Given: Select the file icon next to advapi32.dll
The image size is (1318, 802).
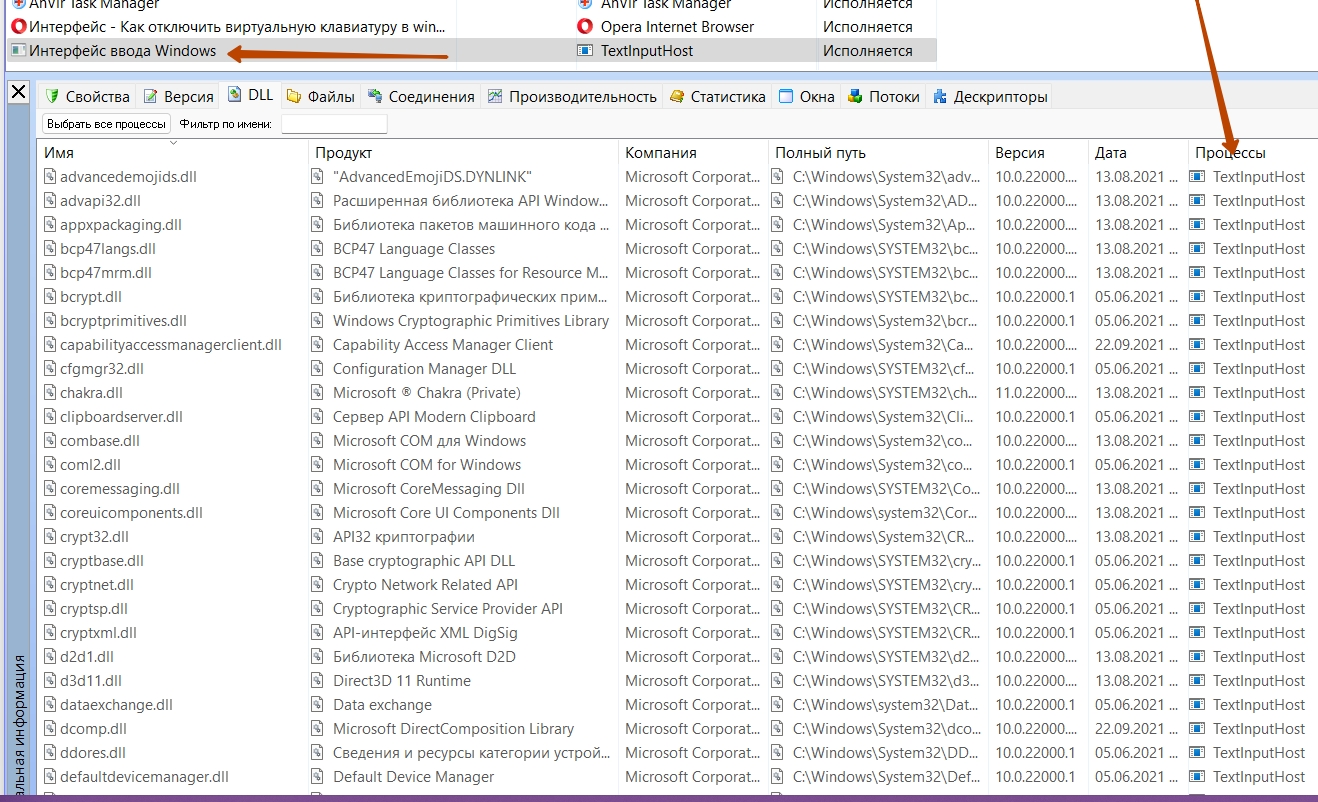Looking at the screenshot, I should click(x=49, y=201).
